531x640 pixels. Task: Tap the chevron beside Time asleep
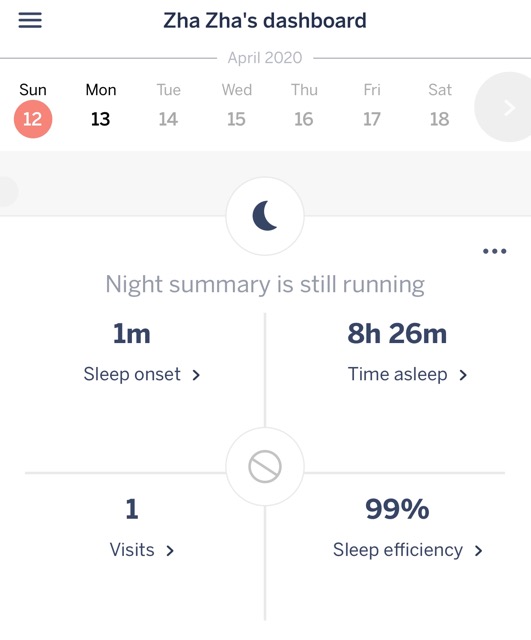(463, 375)
